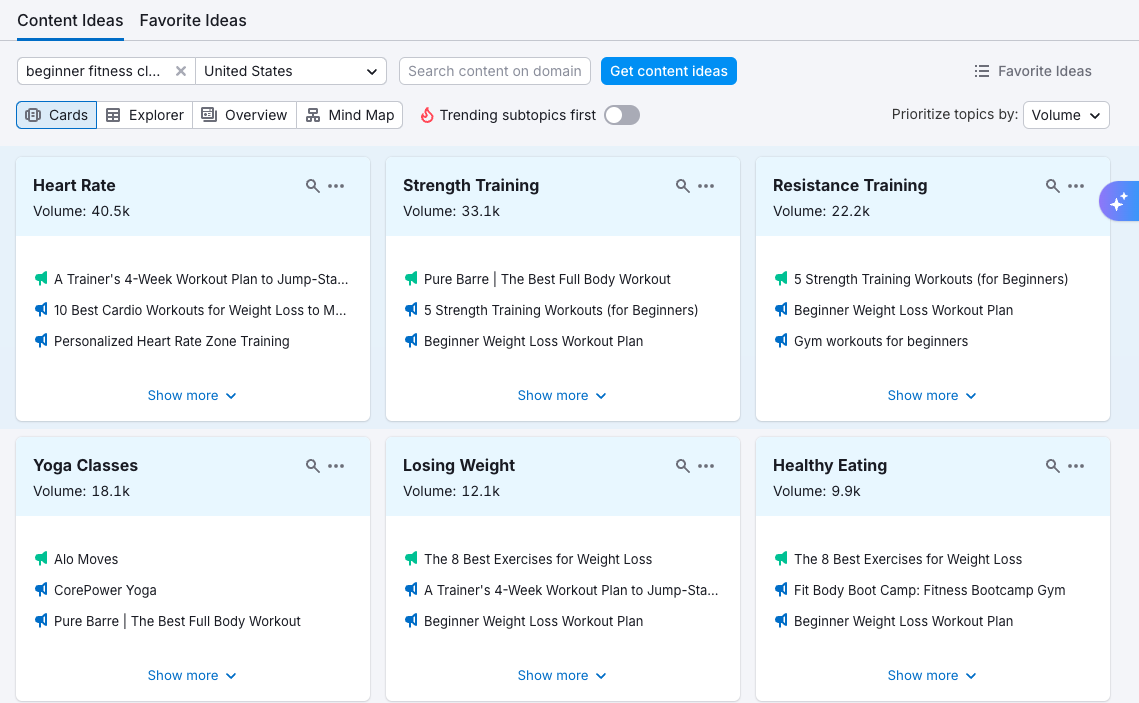Click search icon on Heart Rate card
The image size is (1139, 703).
point(313,186)
